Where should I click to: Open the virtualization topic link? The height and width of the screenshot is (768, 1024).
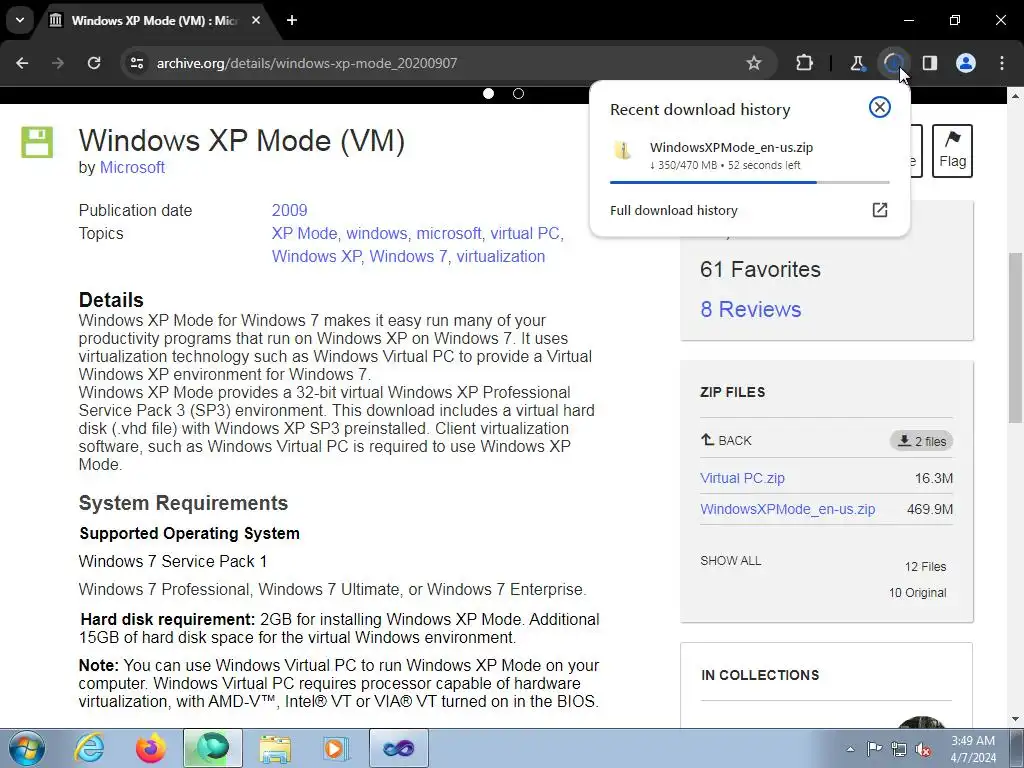click(x=500, y=256)
